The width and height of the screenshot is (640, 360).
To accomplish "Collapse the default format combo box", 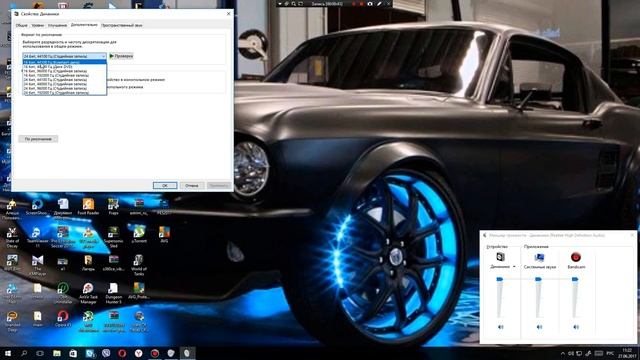I will click(103, 56).
